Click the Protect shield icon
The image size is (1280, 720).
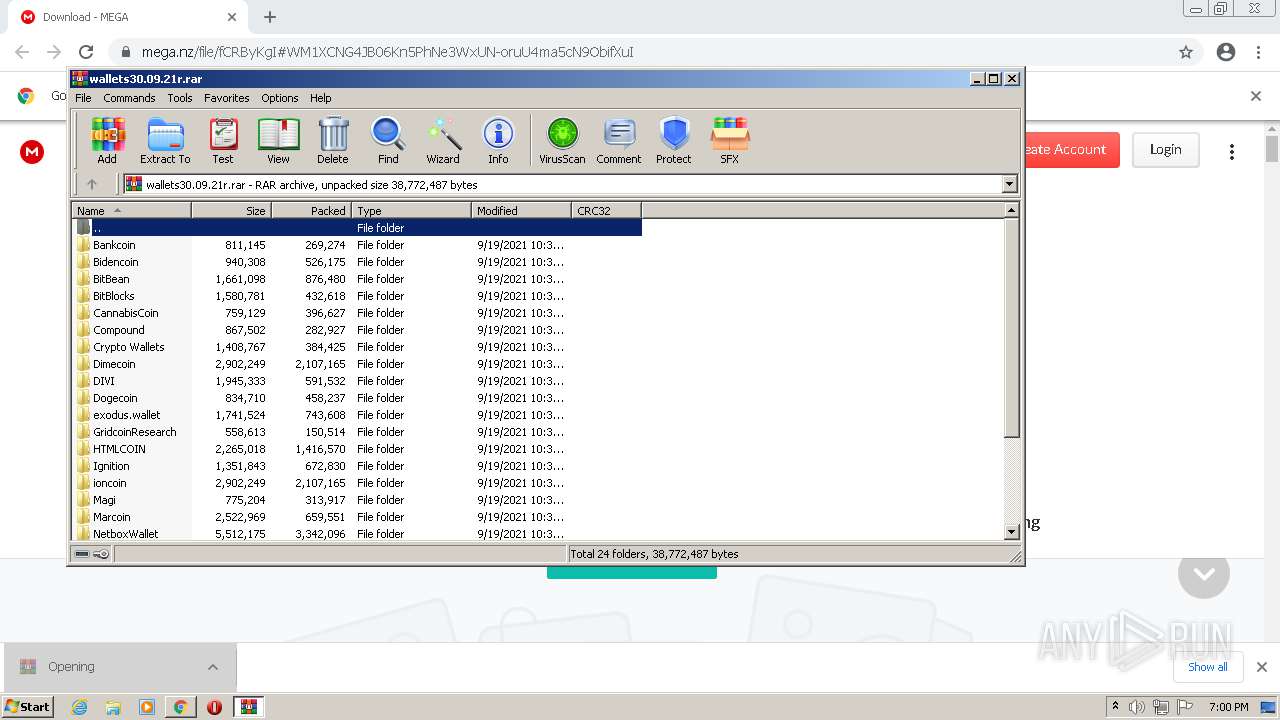(674, 141)
